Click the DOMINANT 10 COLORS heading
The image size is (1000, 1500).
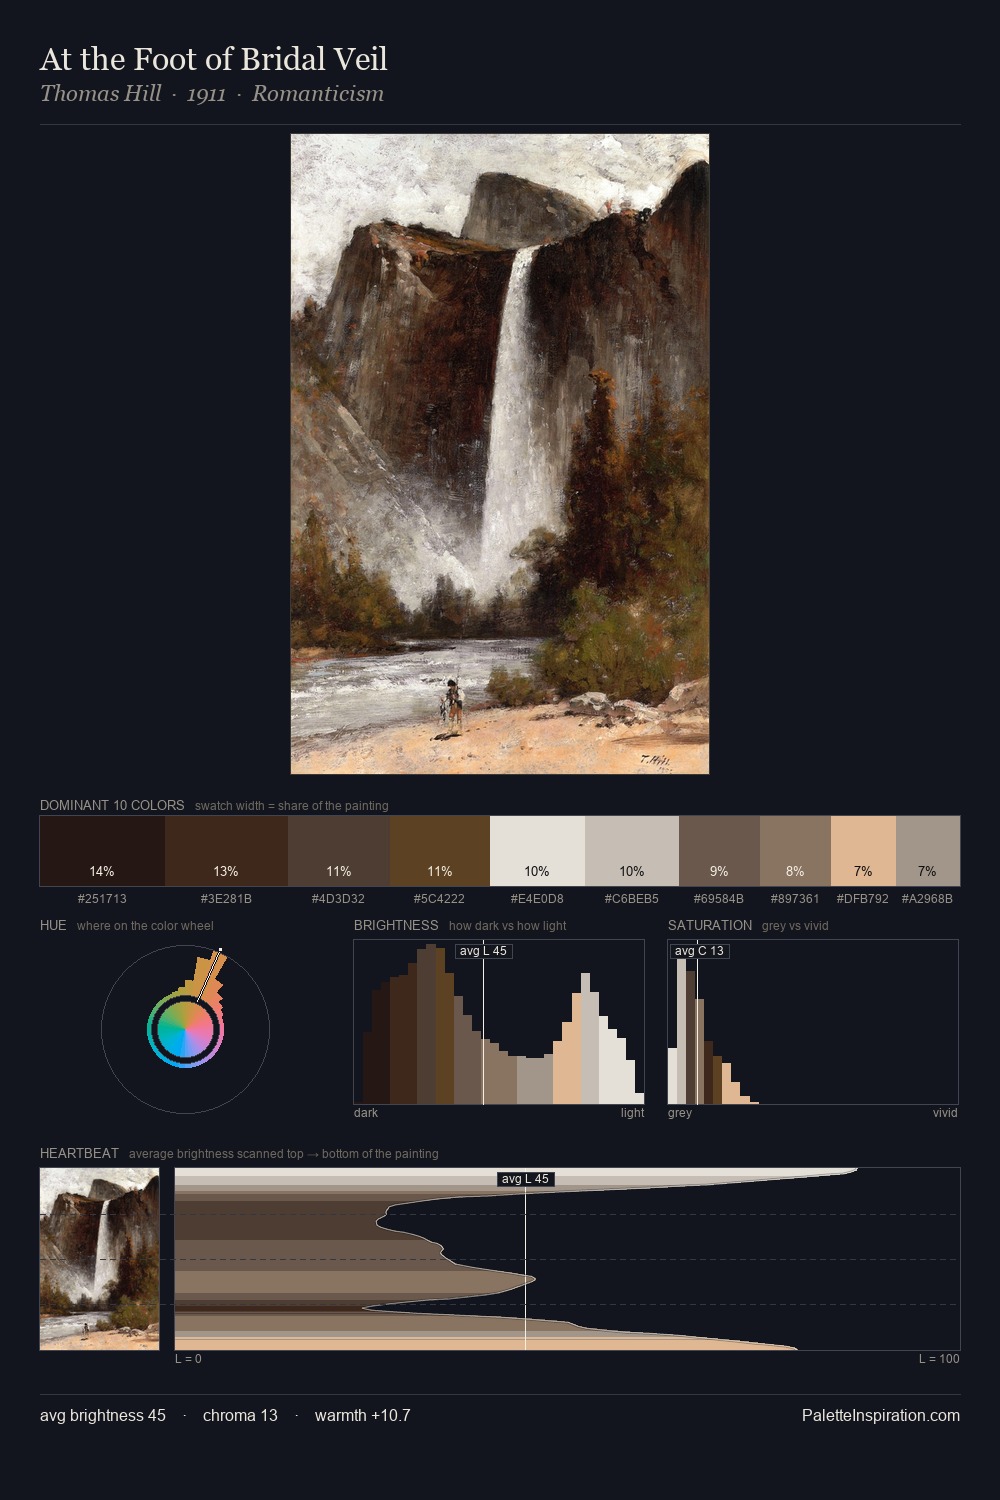point(112,805)
